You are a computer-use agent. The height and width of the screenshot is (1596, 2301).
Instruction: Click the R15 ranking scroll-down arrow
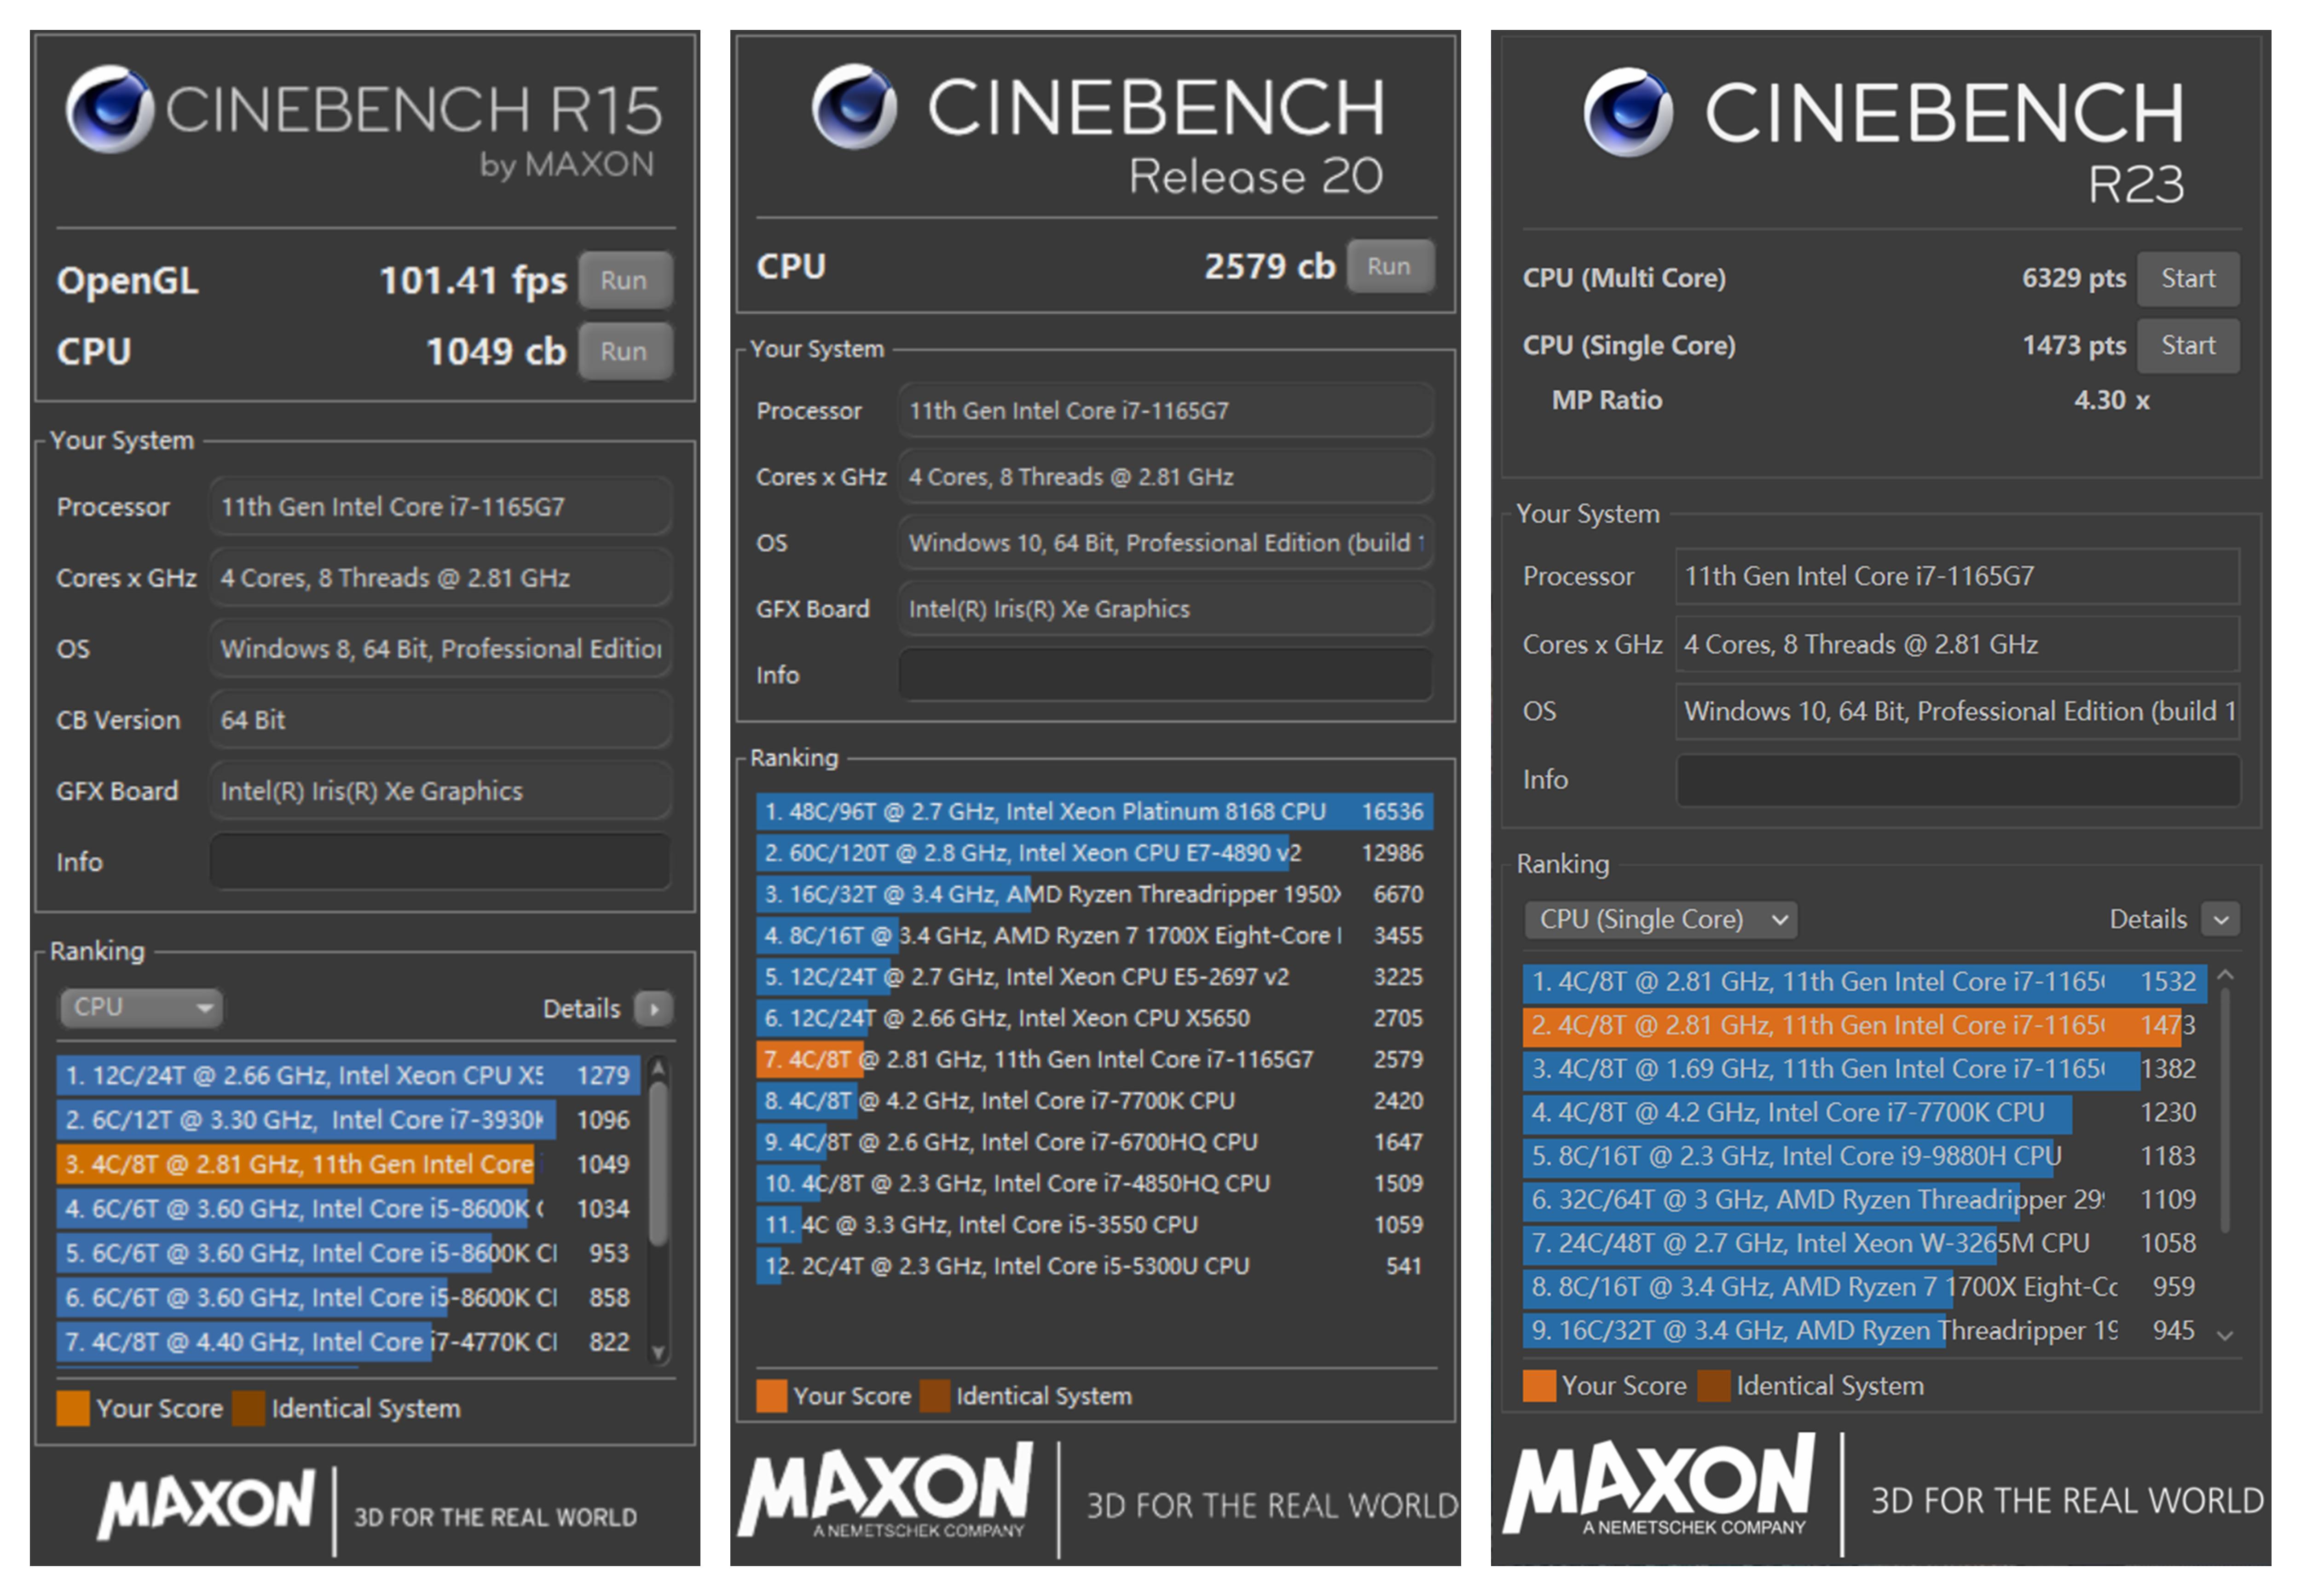(658, 1352)
